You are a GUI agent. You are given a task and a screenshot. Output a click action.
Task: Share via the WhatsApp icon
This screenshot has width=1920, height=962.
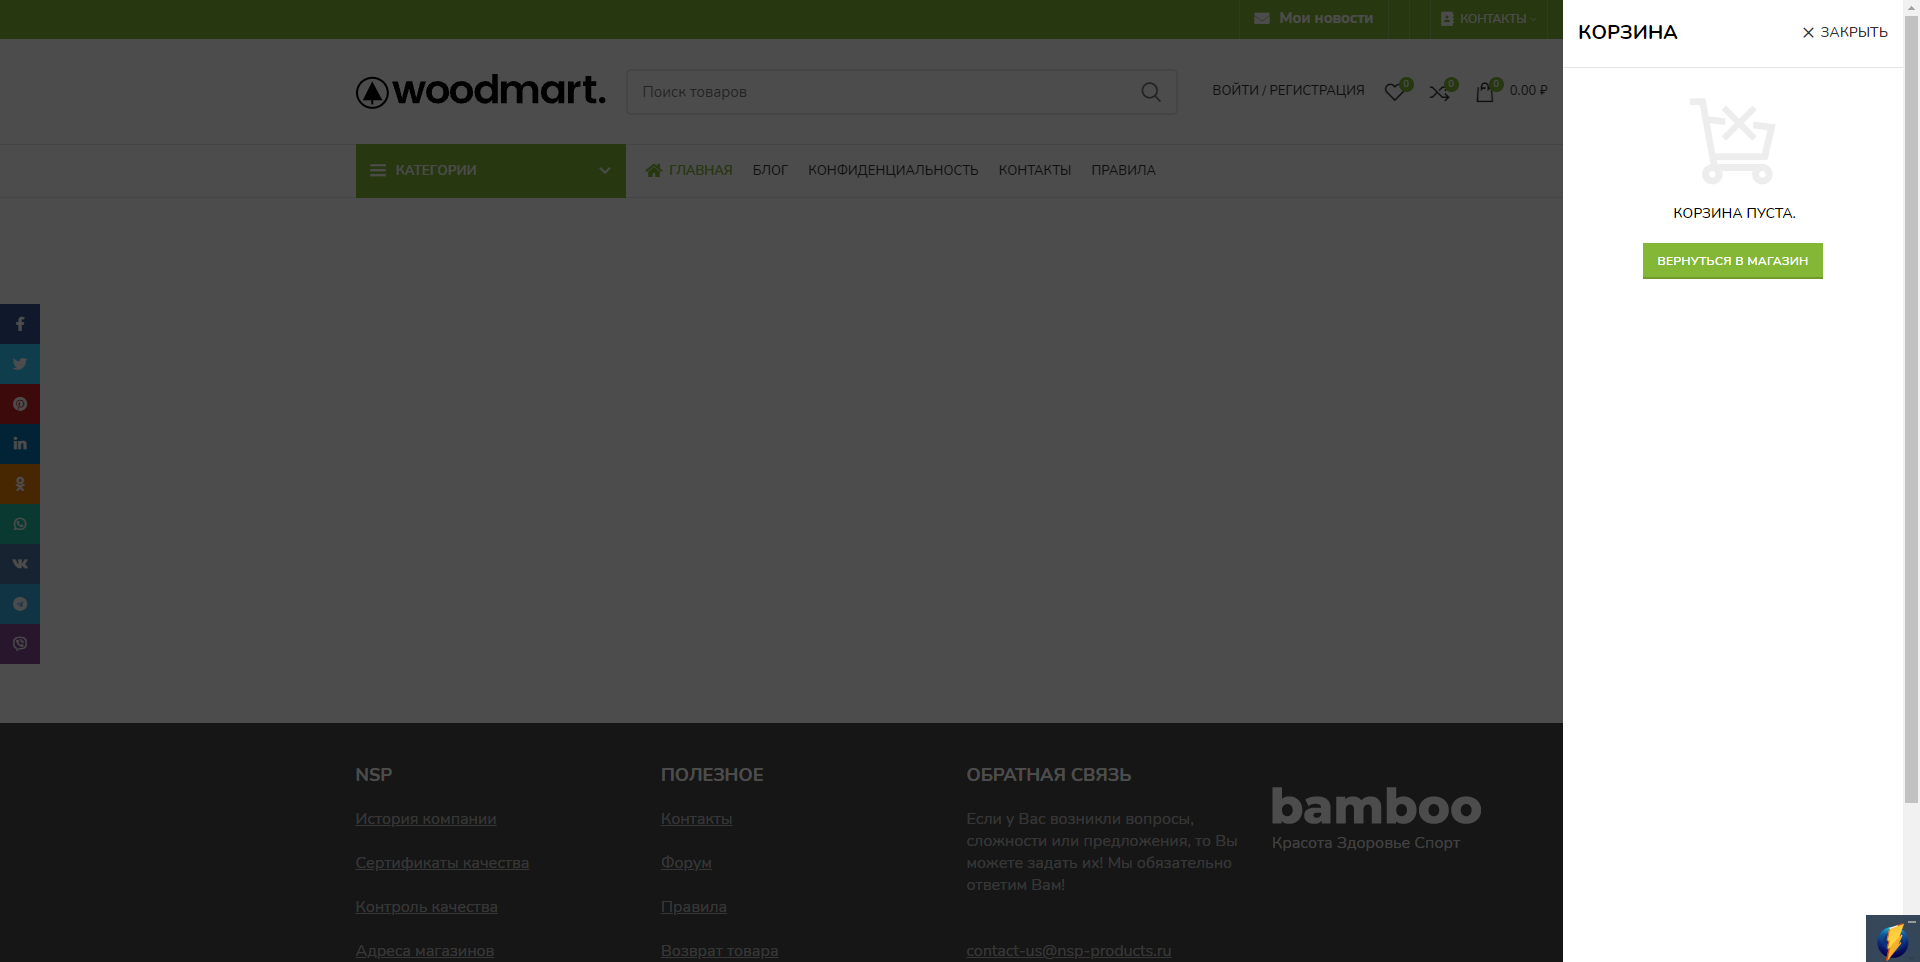coord(20,524)
